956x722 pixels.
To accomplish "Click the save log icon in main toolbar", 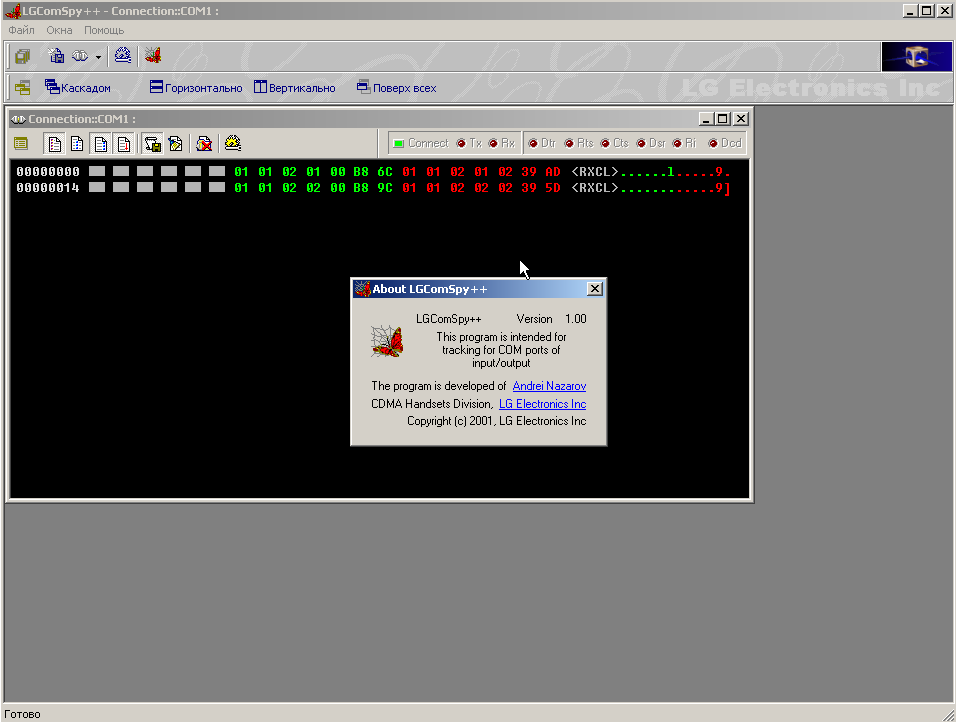I will point(56,56).
